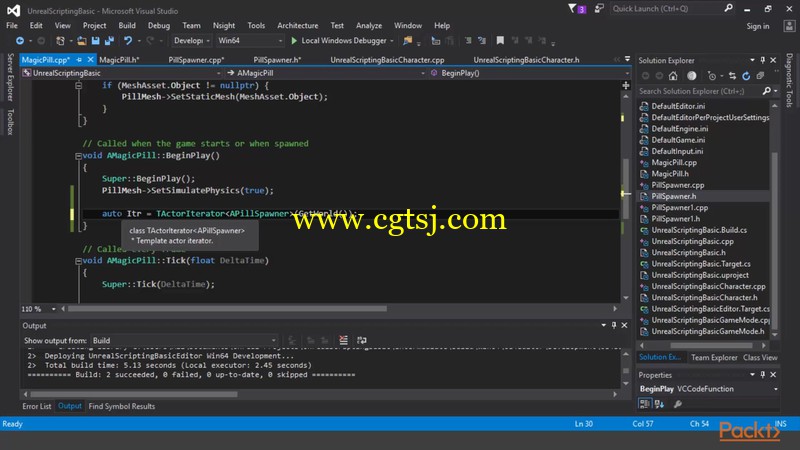Collapse the AMagicPill::BeginPlay function
The height and width of the screenshot is (450, 800).
click(x=78, y=156)
